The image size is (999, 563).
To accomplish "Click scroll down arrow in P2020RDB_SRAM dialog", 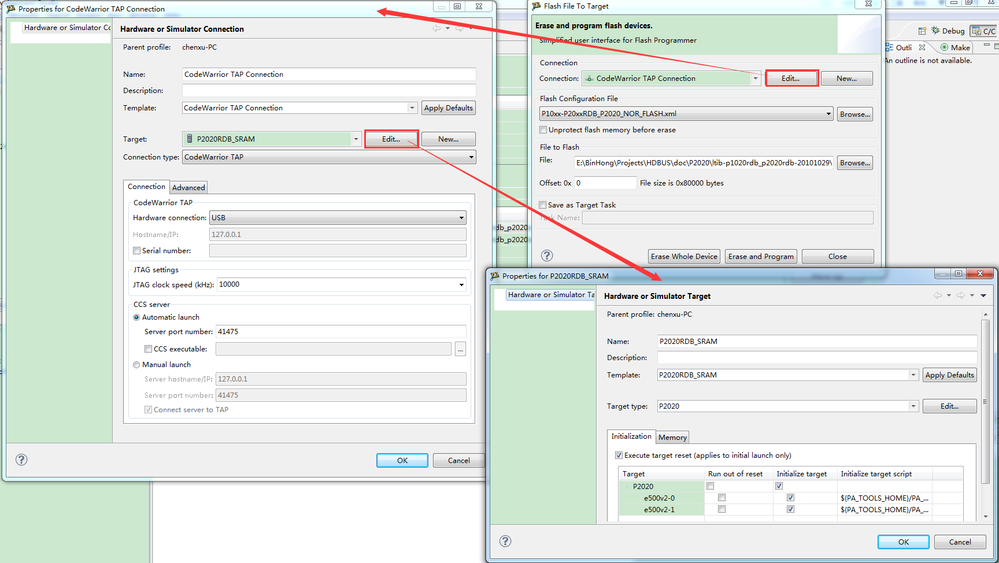I will [986, 515].
